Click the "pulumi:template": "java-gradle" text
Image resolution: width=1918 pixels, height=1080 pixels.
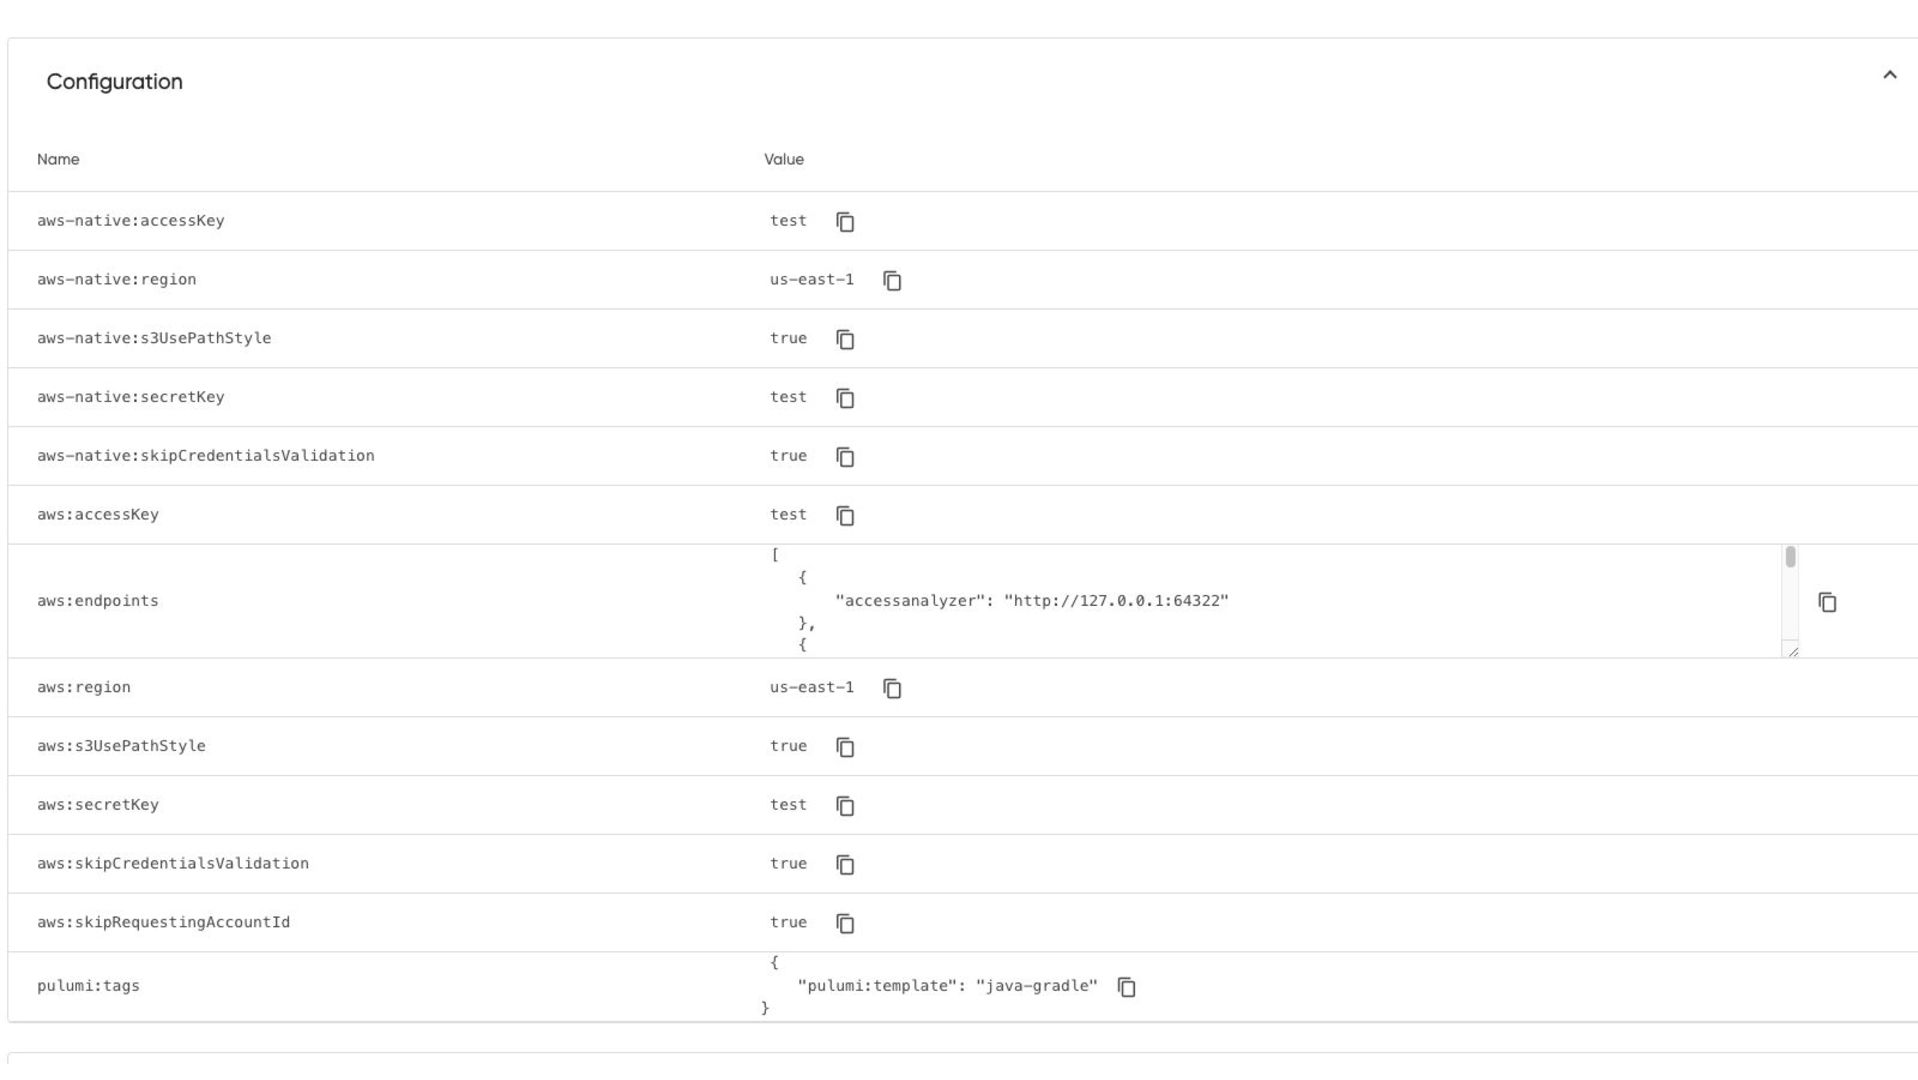(x=947, y=986)
